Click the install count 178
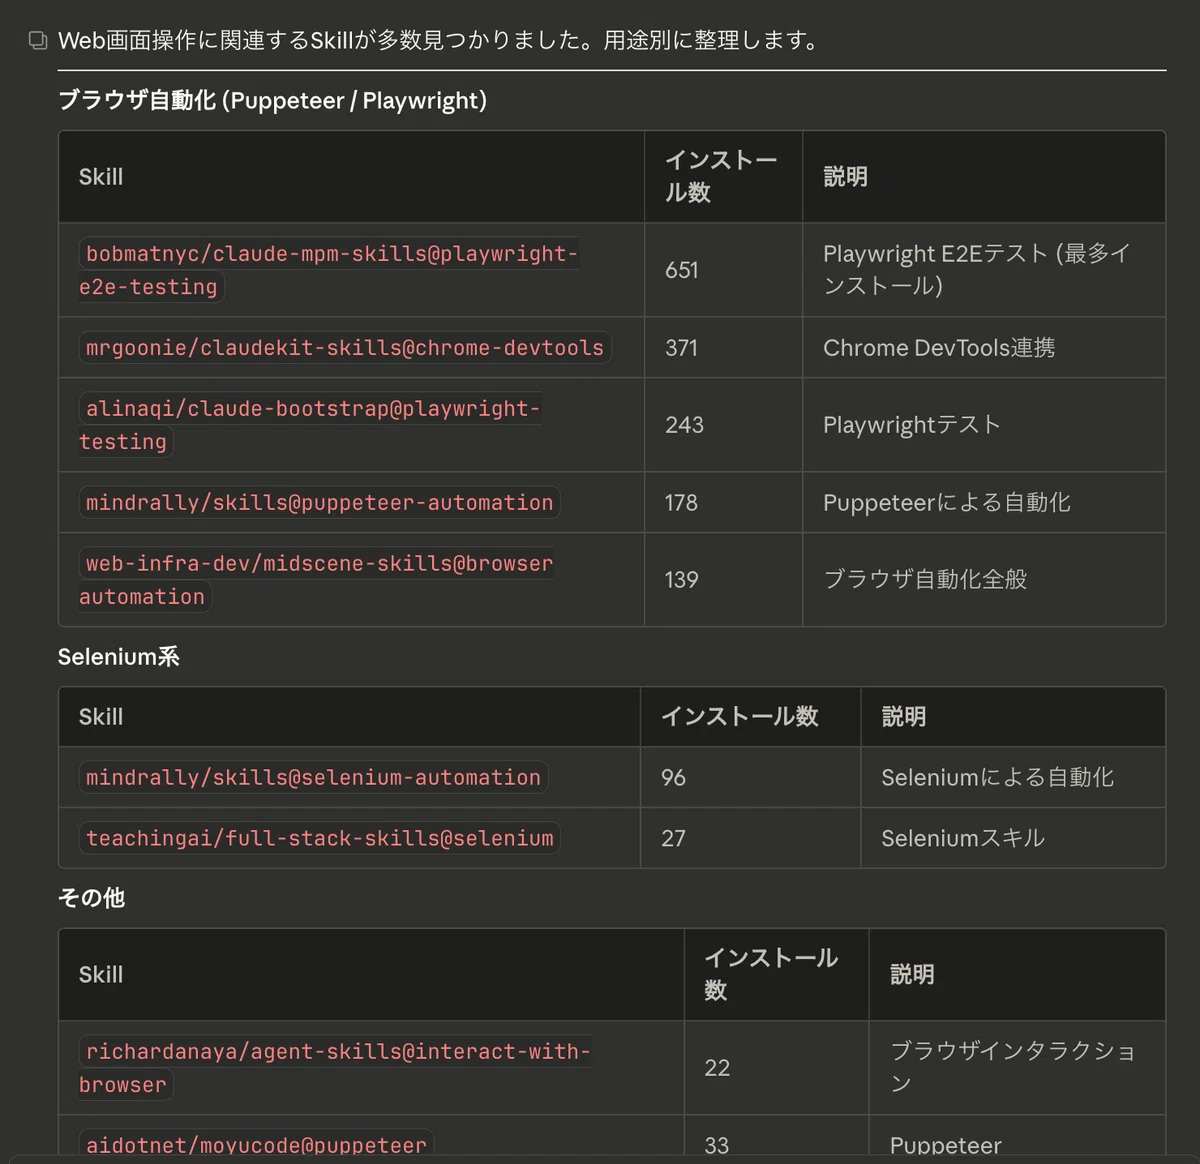 pos(682,503)
